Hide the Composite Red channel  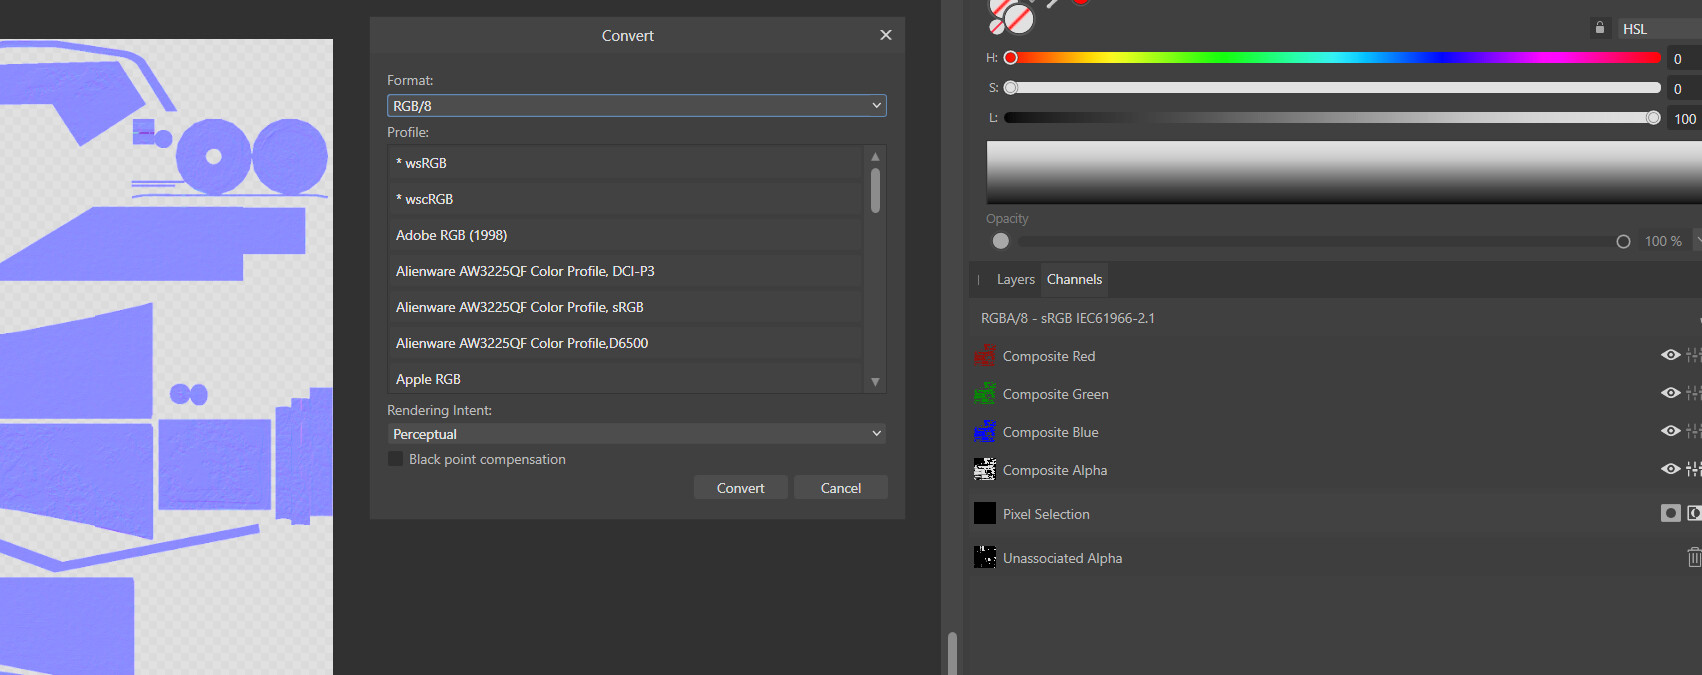pos(1670,355)
